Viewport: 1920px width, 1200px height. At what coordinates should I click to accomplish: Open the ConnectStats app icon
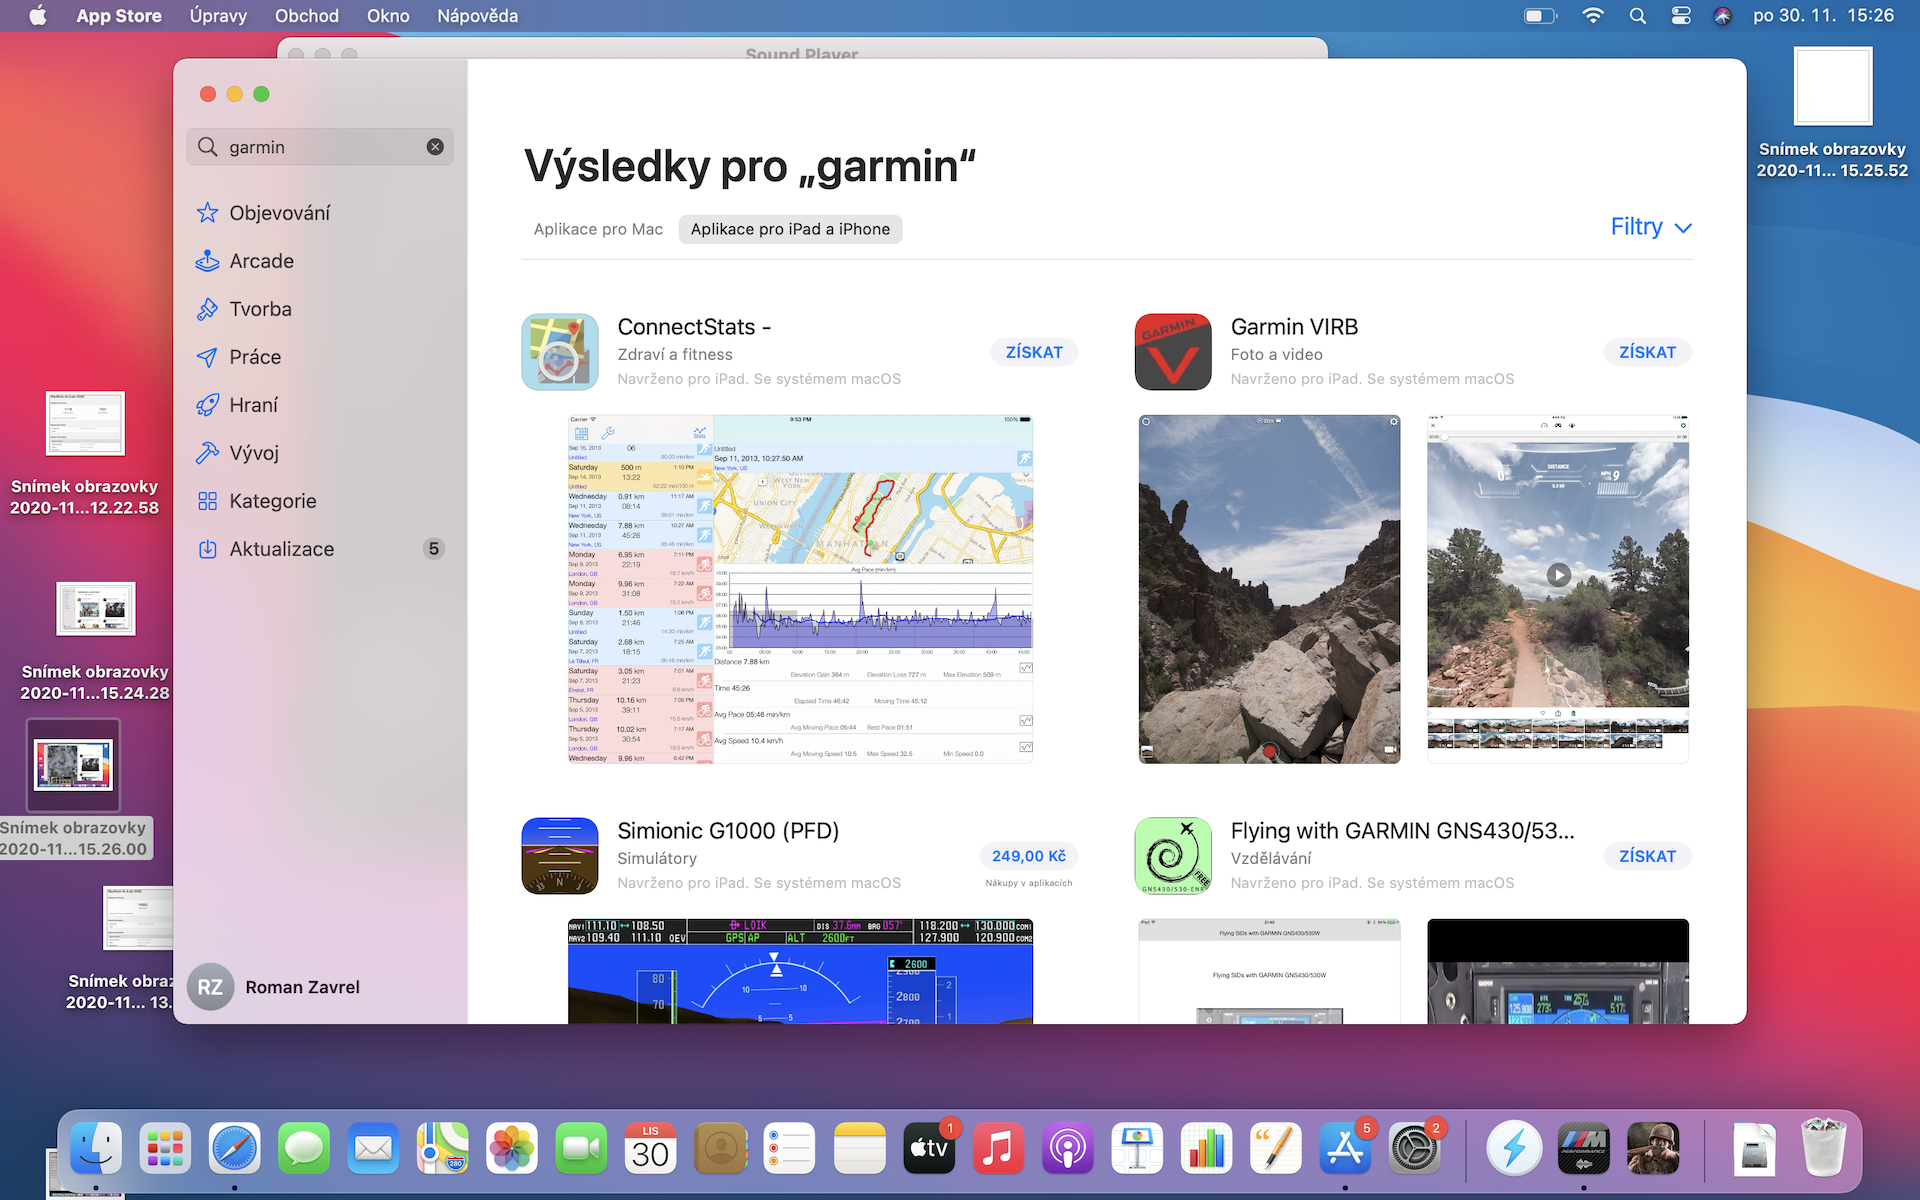coord(560,352)
